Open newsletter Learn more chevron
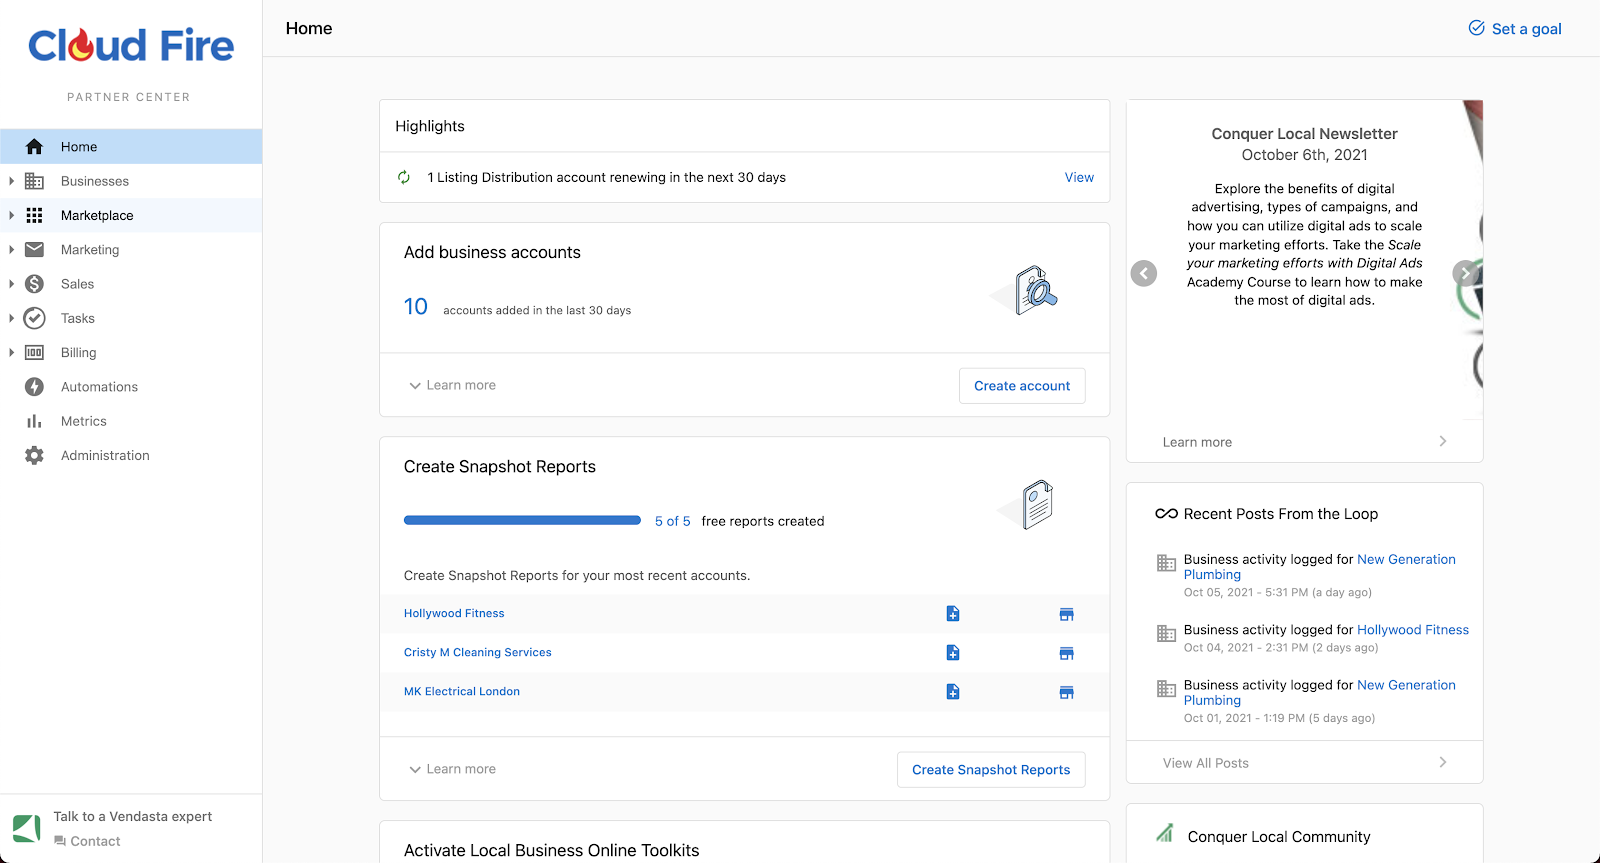Image resolution: width=1600 pixels, height=863 pixels. point(1442,441)
